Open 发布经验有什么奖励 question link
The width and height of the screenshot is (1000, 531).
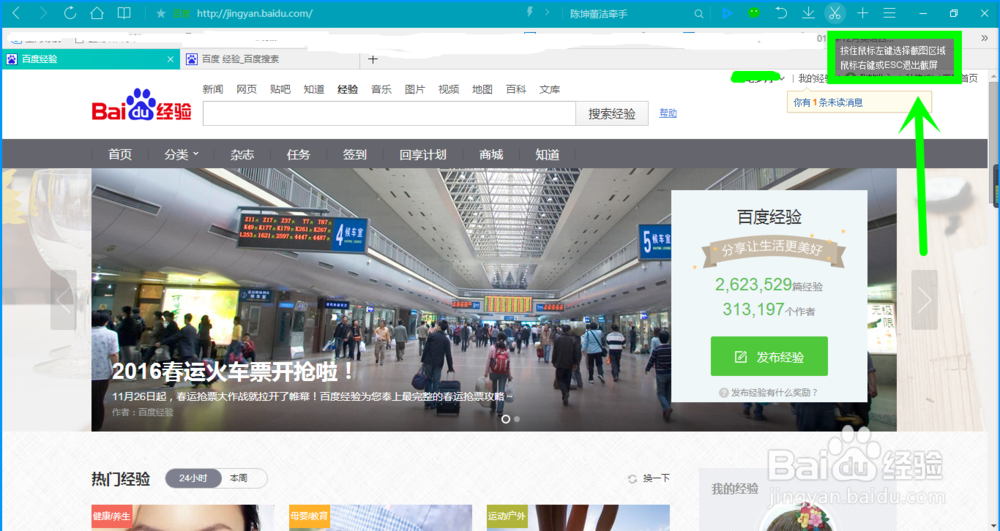click(x=768, y=393)
